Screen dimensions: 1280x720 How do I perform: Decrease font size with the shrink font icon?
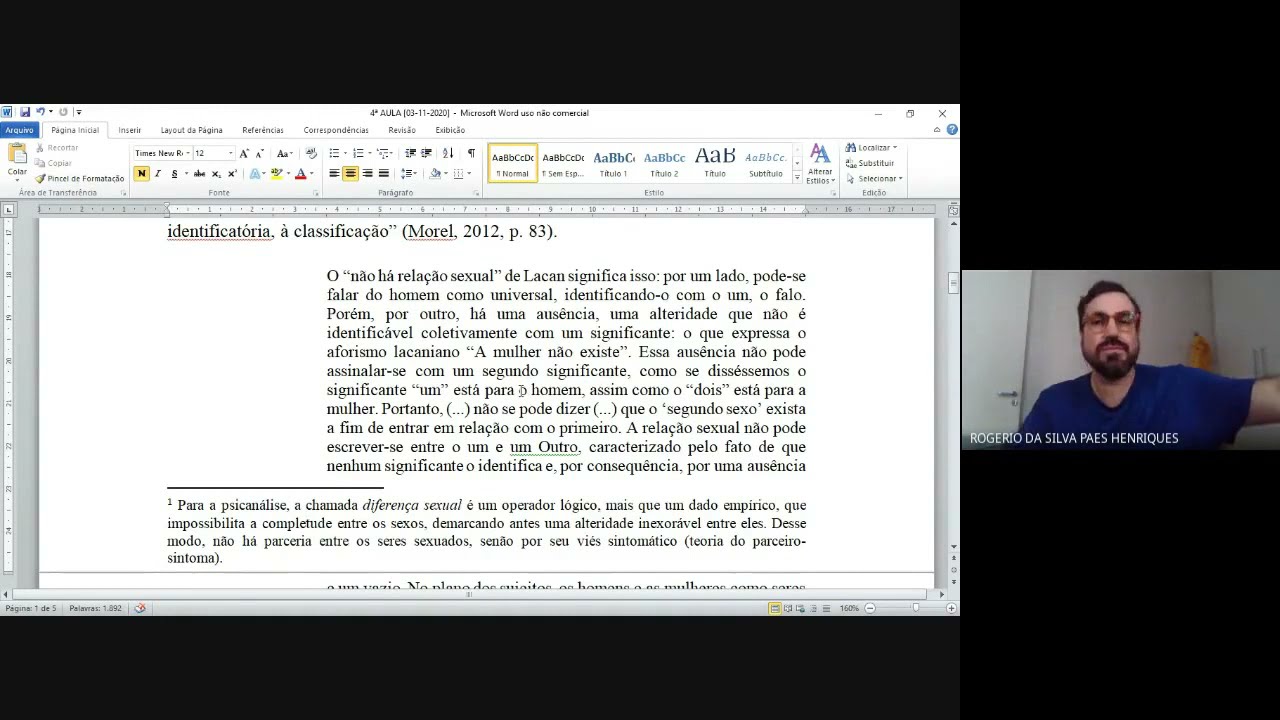[260, 153]
